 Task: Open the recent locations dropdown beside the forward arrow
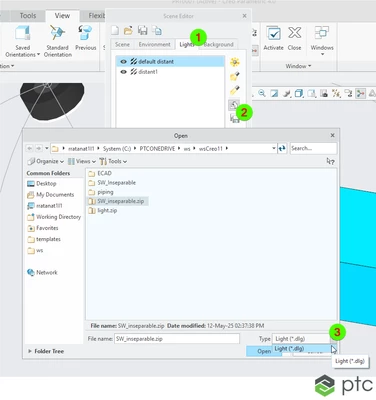tap(47, 148)
